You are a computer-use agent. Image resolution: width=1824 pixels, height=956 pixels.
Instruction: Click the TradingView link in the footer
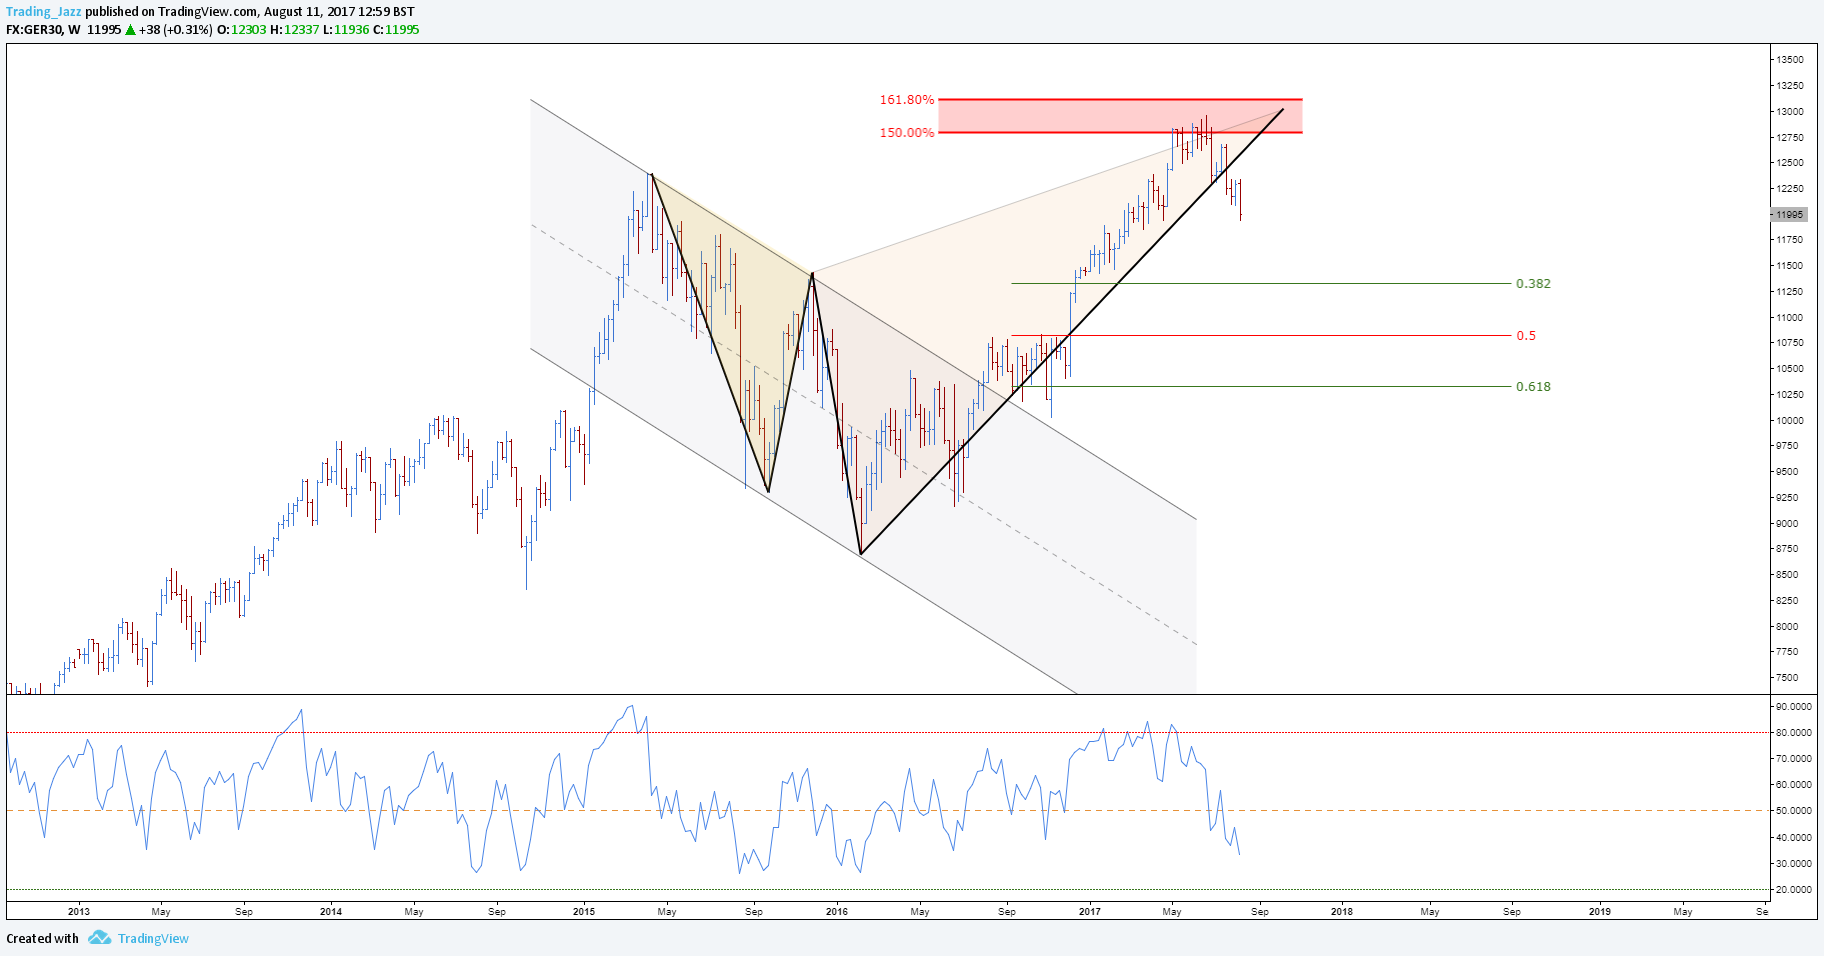(153, 938)
